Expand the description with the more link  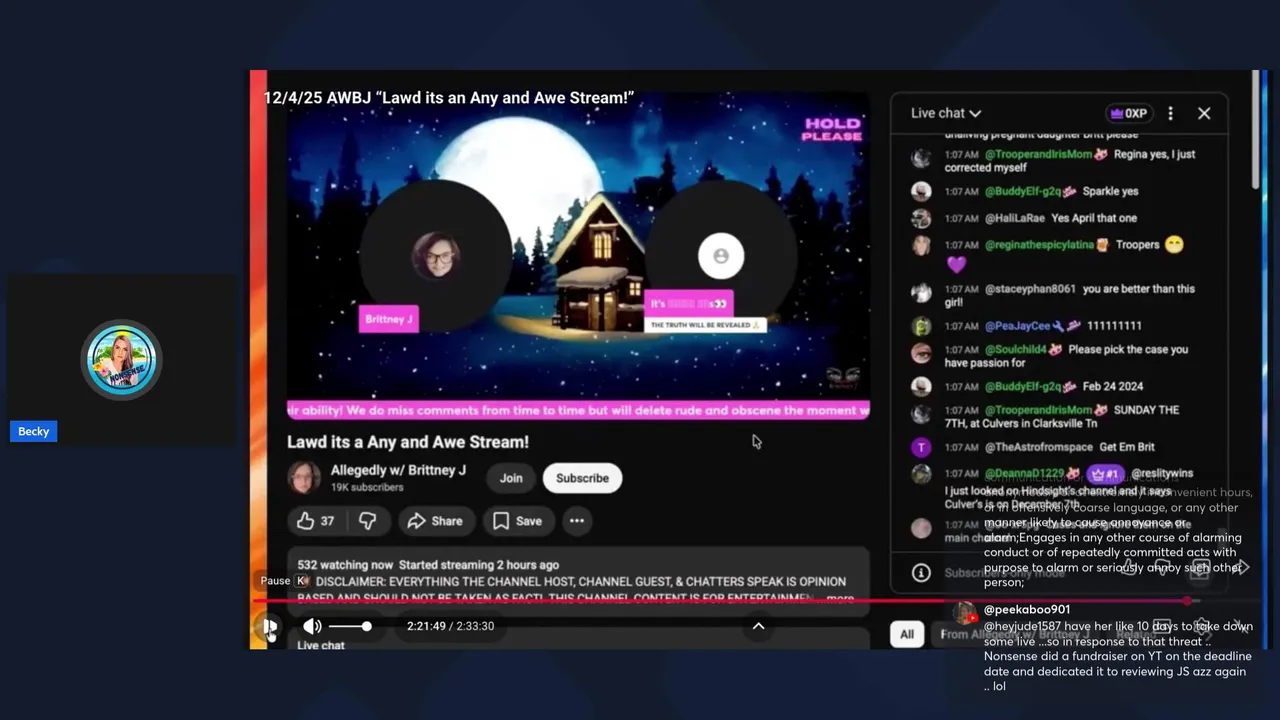coord(839,598)
